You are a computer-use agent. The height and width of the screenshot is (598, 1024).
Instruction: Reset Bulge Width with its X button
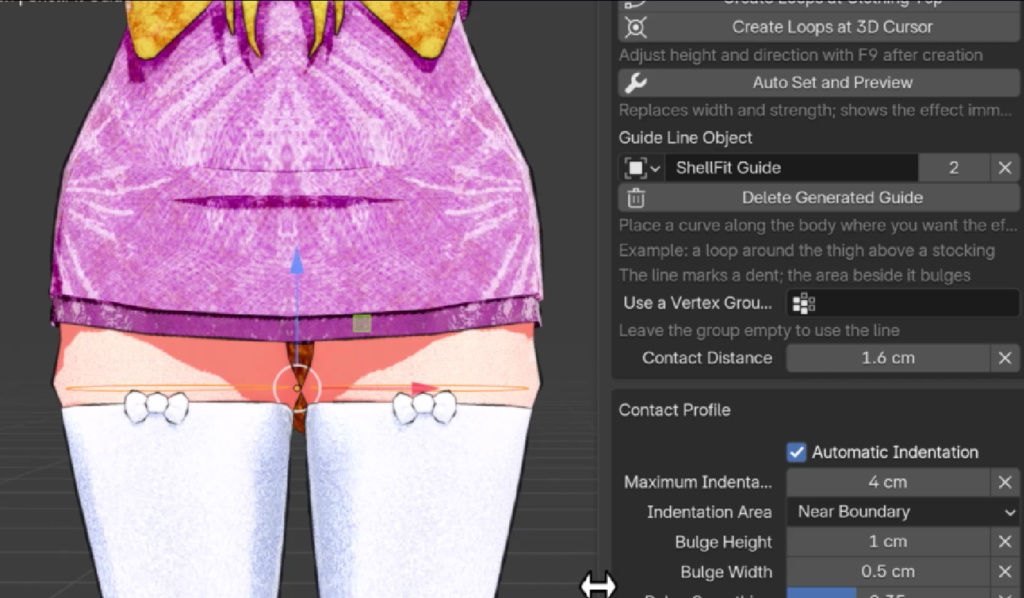coord(1005,572)
